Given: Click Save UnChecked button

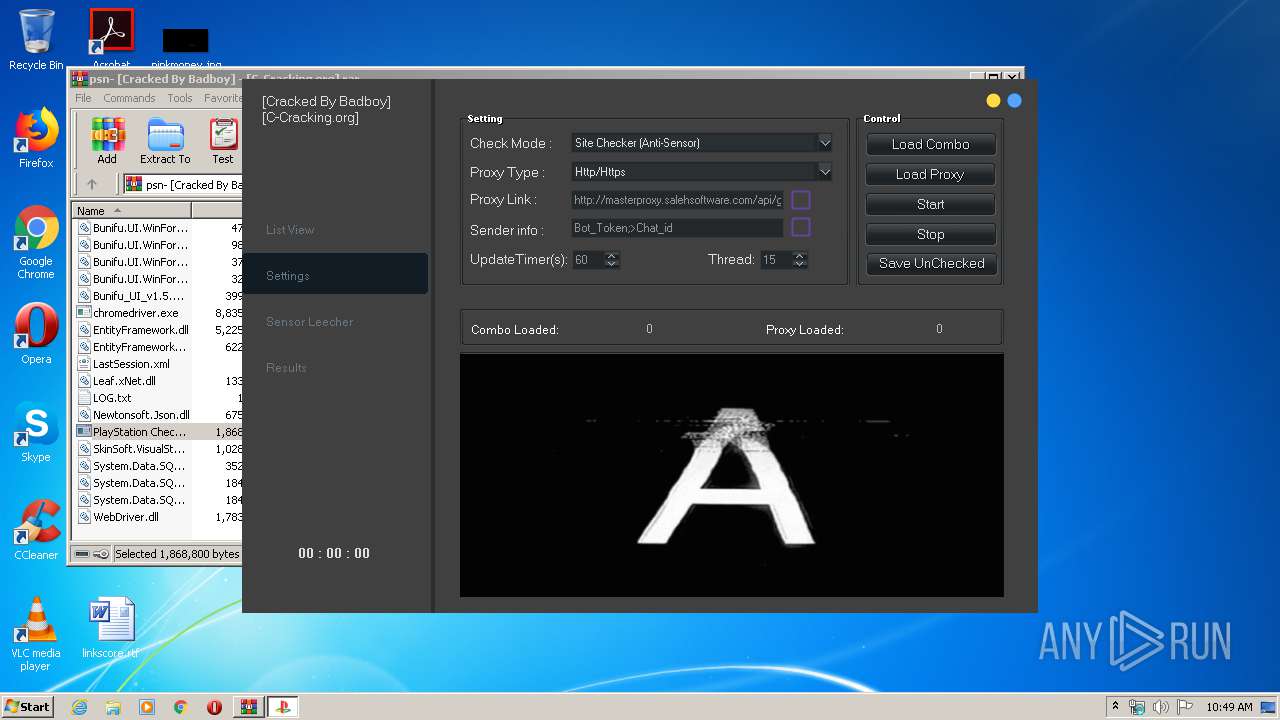Looking at the screenshot, I should (931, 263).
